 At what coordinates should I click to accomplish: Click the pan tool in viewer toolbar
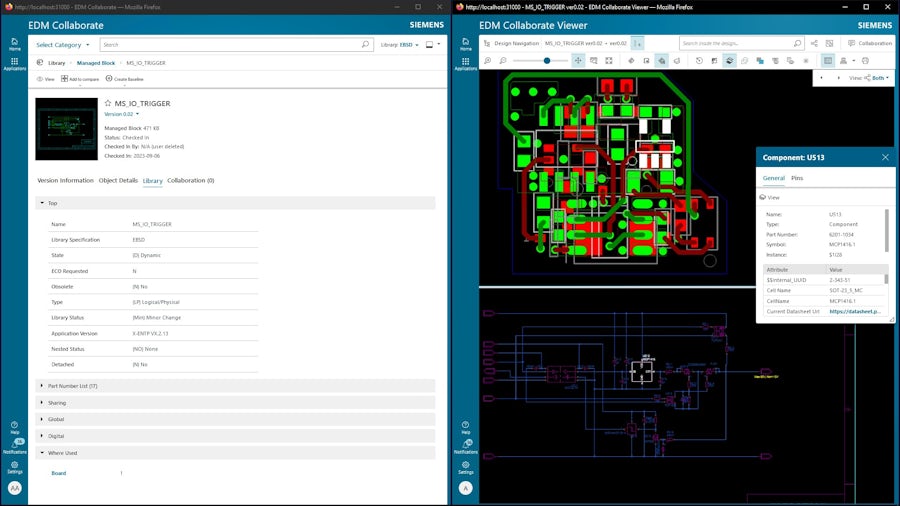point(578,61)
